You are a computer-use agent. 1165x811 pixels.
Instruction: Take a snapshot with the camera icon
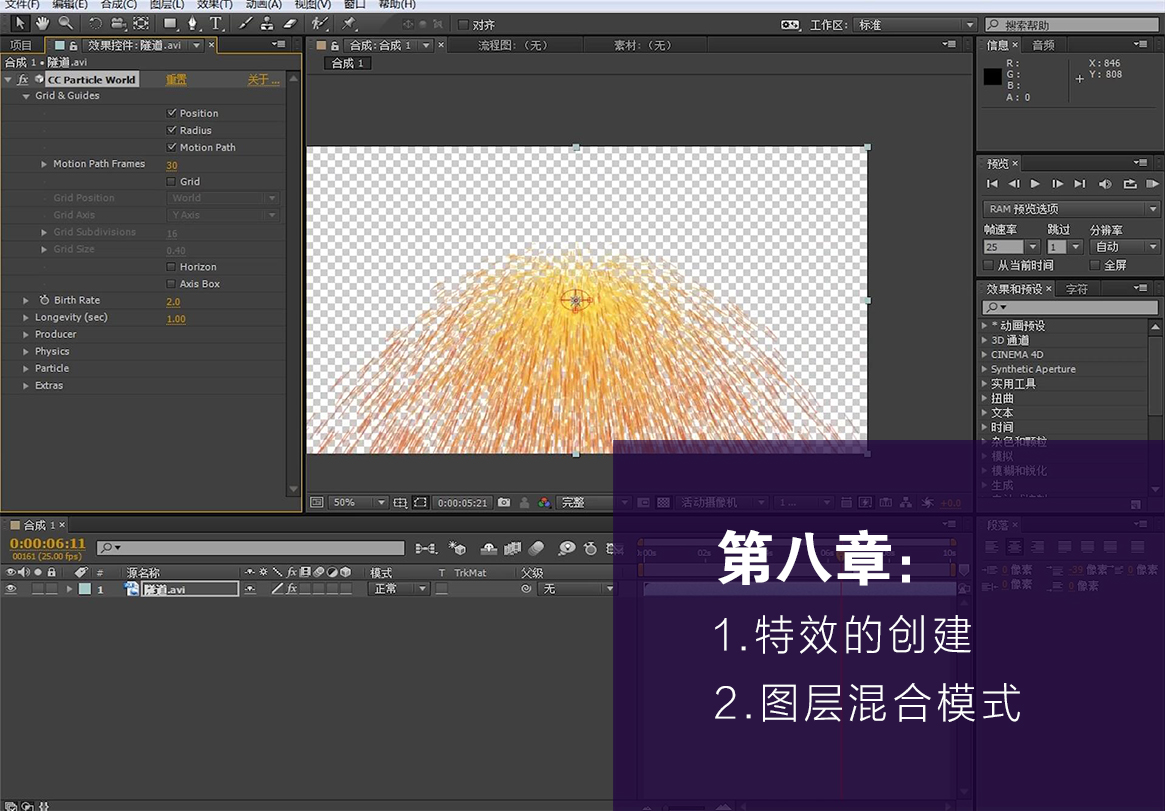click(x=504, y=503)
